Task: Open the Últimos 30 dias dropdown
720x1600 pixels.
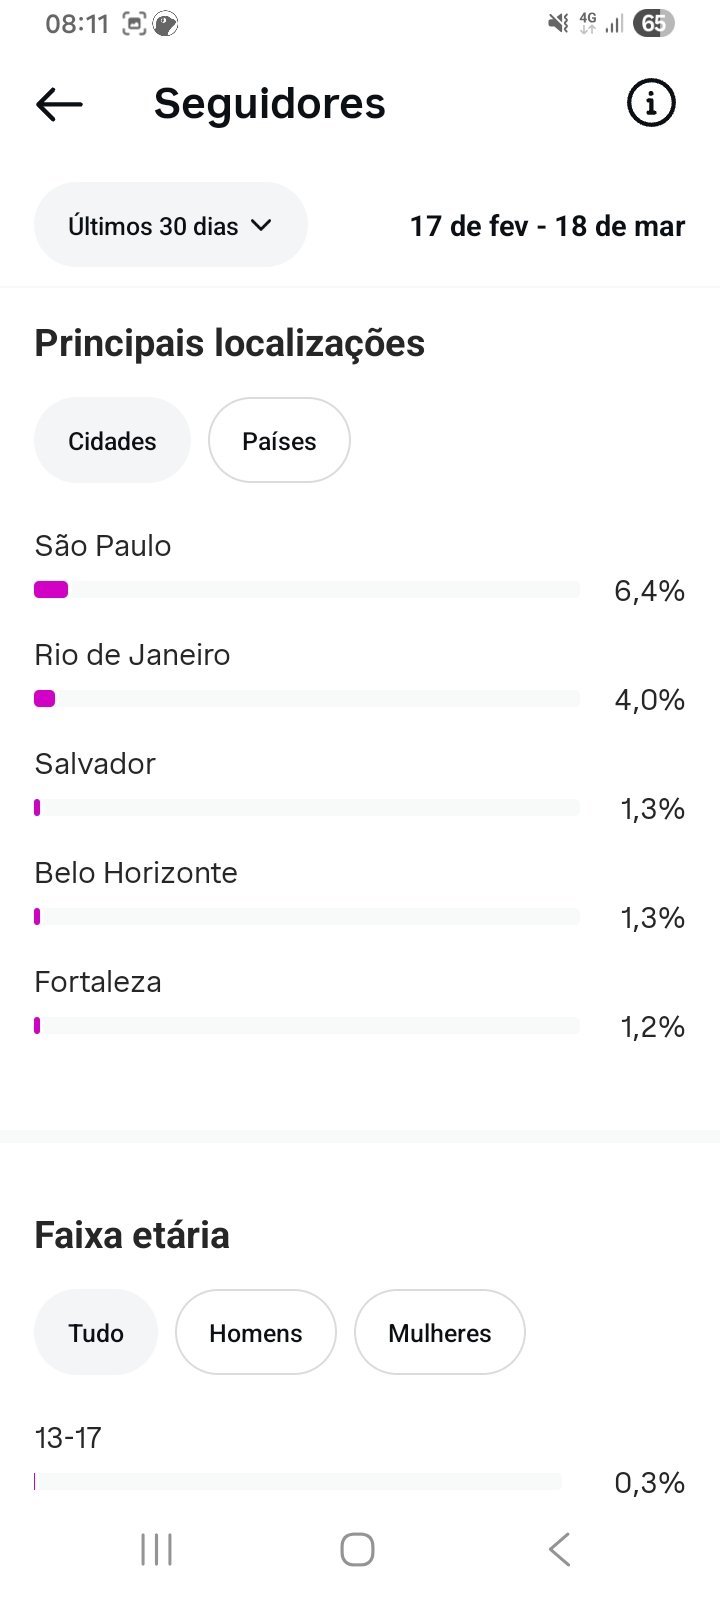Action: pos(170,225)
